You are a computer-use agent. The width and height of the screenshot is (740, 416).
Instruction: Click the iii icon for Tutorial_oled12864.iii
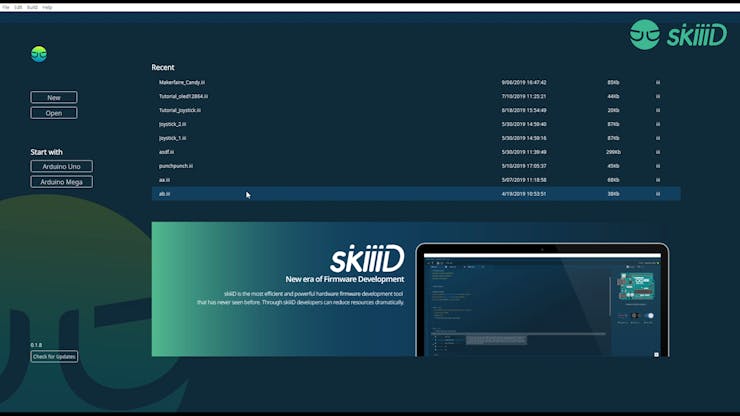pyautogui.click(x=657, y=96)
